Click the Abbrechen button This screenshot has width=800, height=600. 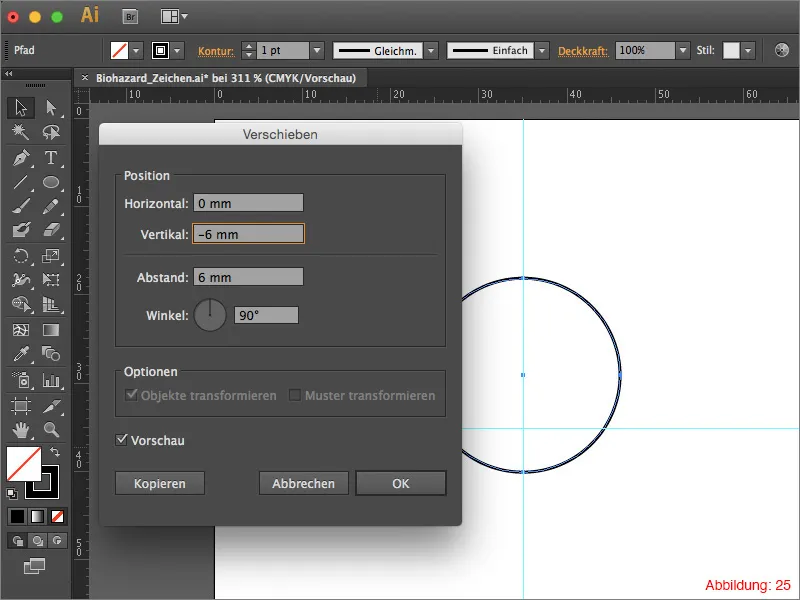pos(304,483)
